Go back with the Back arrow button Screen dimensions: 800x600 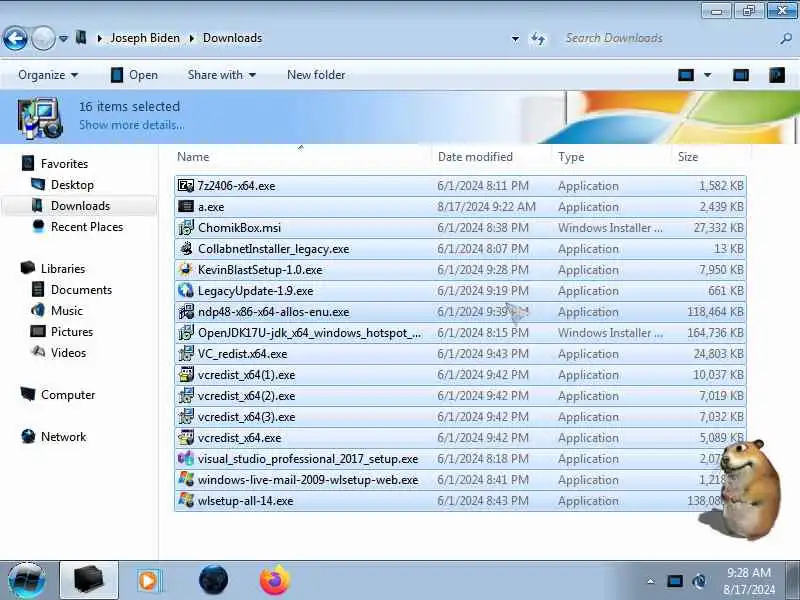[15, 38]
